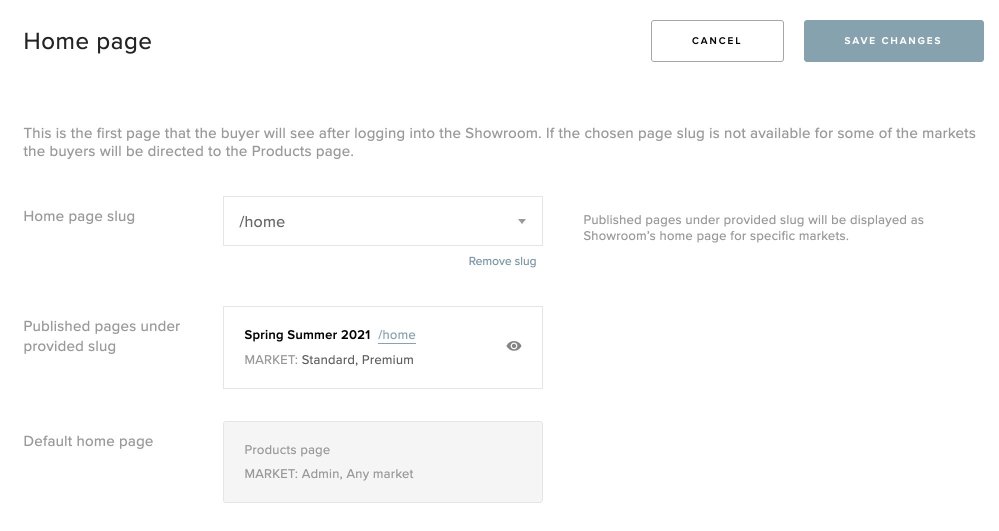The height and width of the screenshot is (531, 999).
Task: Click the Cancel button
Action: click(716, 41)
